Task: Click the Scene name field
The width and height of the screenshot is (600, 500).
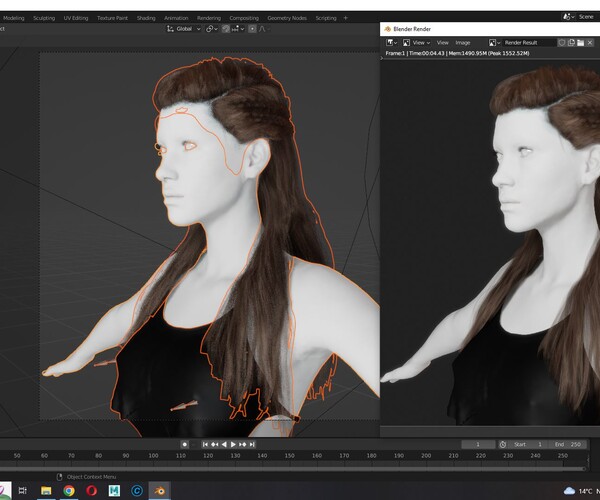Action: coord(587,16)
